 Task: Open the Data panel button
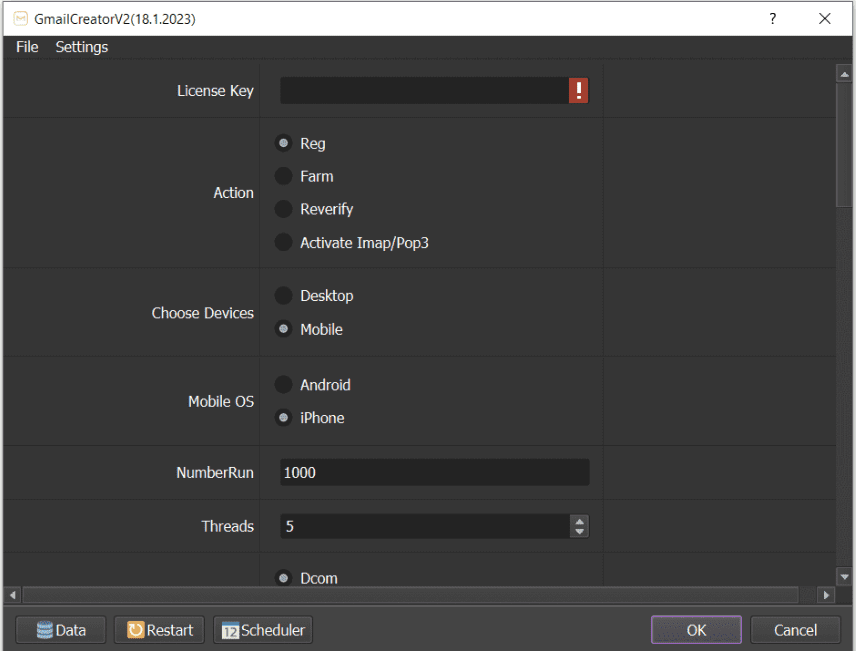click(61, 630)
